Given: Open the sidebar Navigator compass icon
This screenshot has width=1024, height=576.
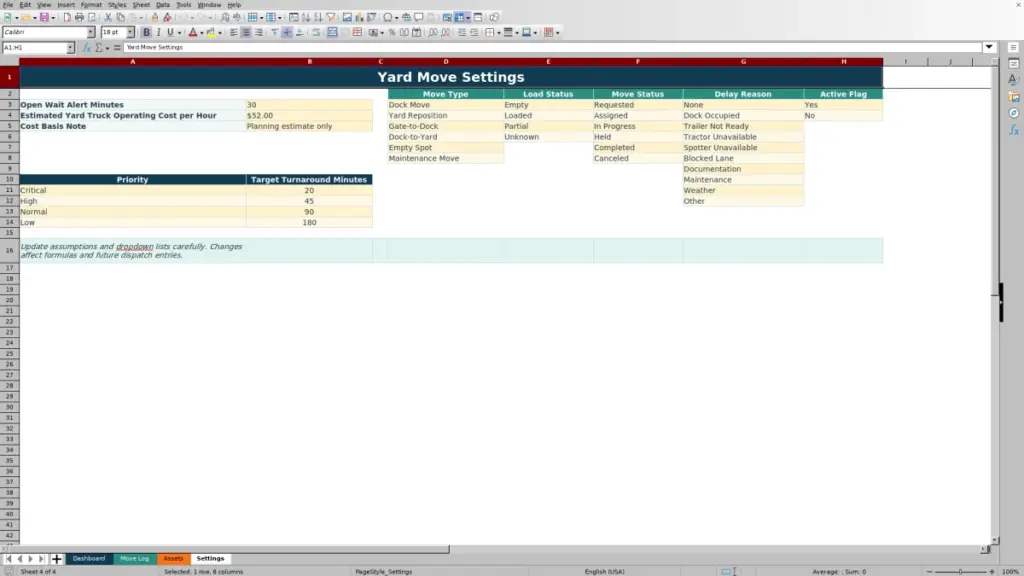Looking at the screenshot, I should (1014, 113).
